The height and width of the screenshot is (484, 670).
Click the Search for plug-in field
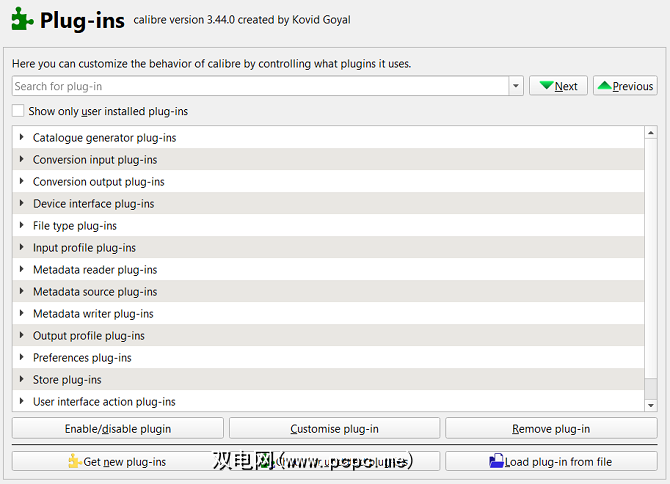(x=260, y=86)
